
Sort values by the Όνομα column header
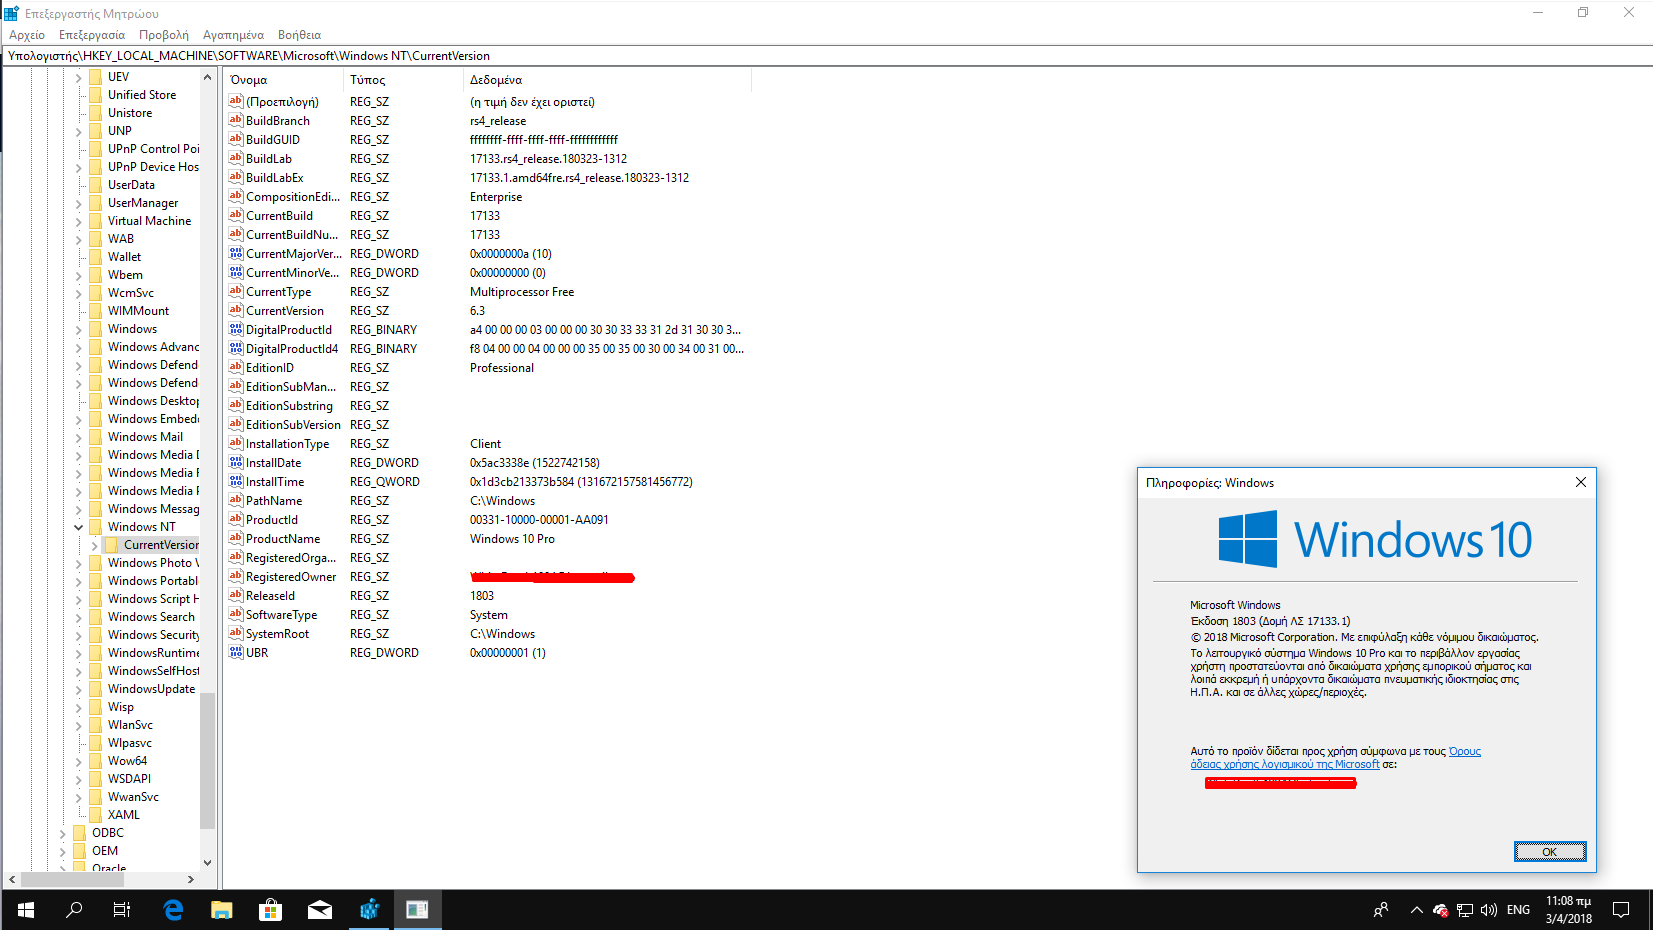click(284, 80)
